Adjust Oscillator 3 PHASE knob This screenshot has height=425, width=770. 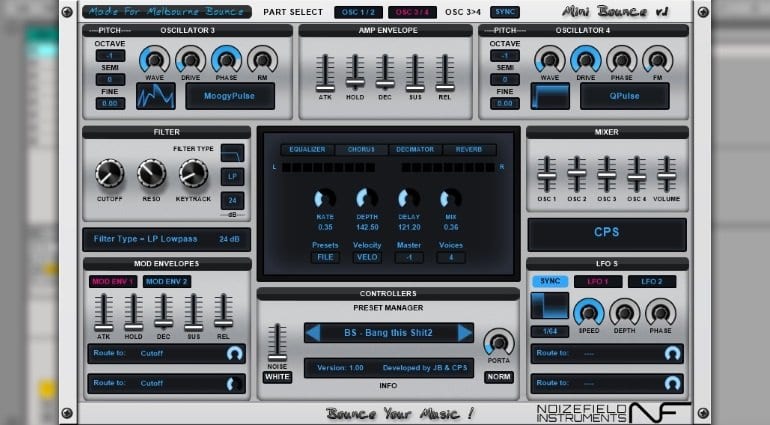point(226,59)
